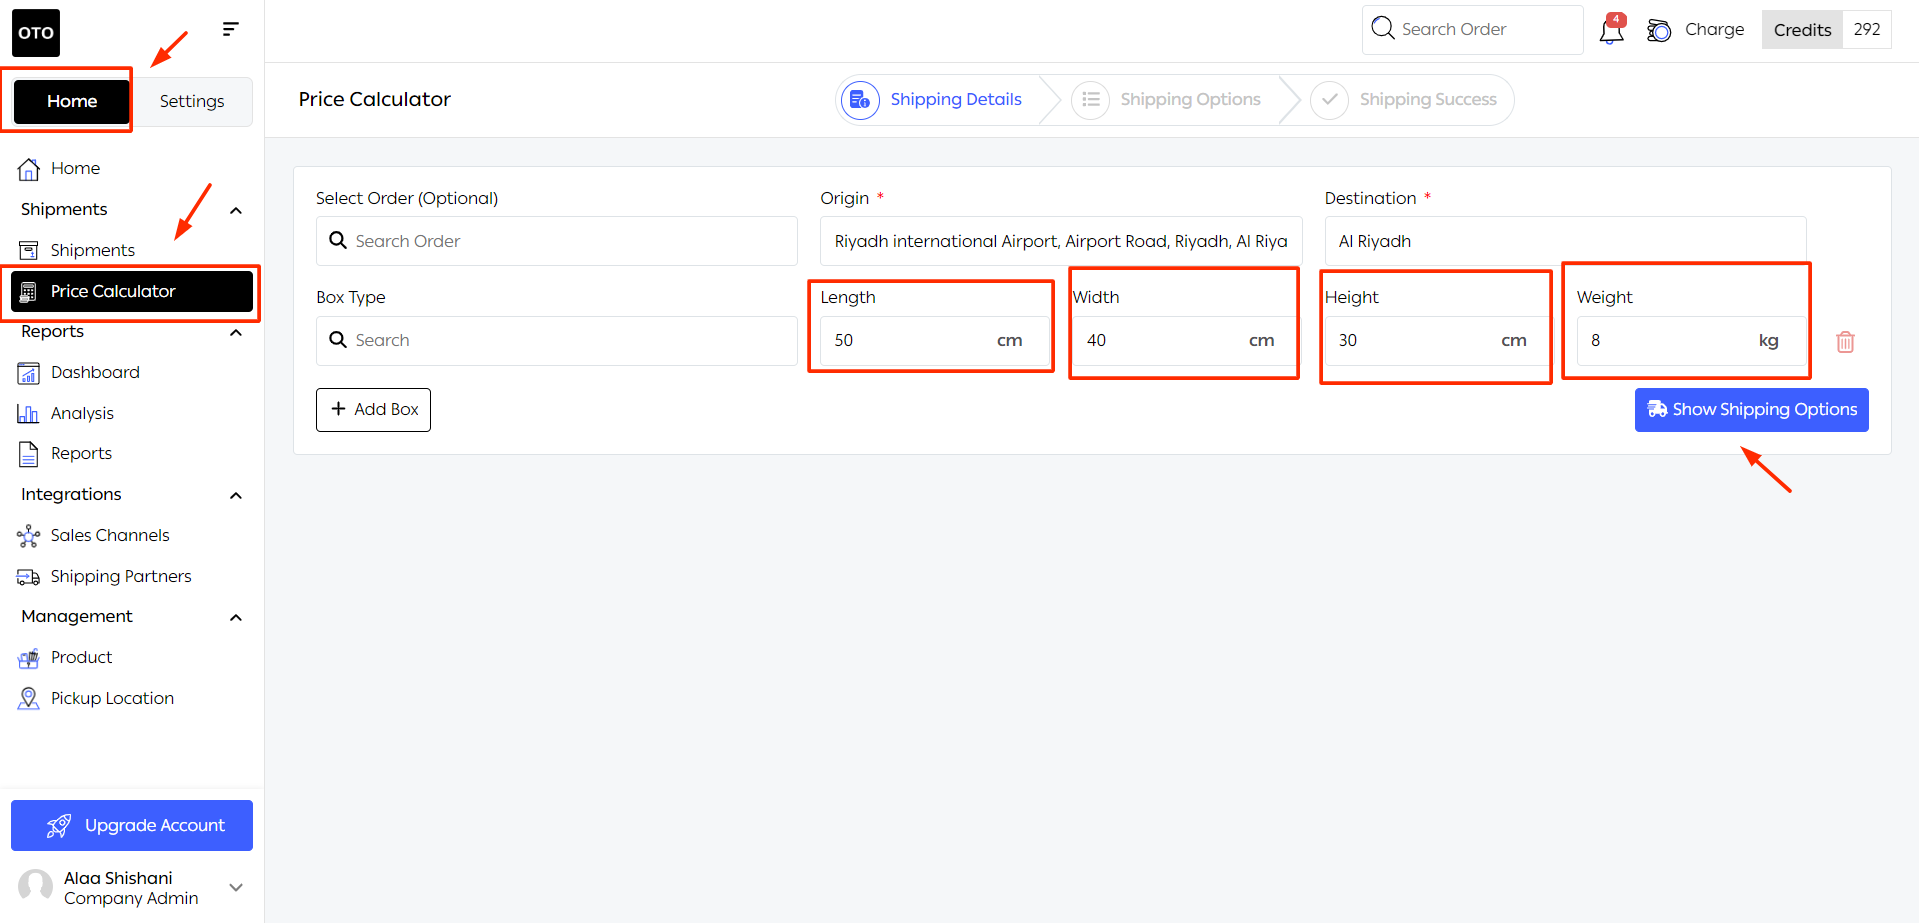The width and height of the screenshot is (1919, 923).
Task: Focus the Length input field
Action: click(934, 341)
